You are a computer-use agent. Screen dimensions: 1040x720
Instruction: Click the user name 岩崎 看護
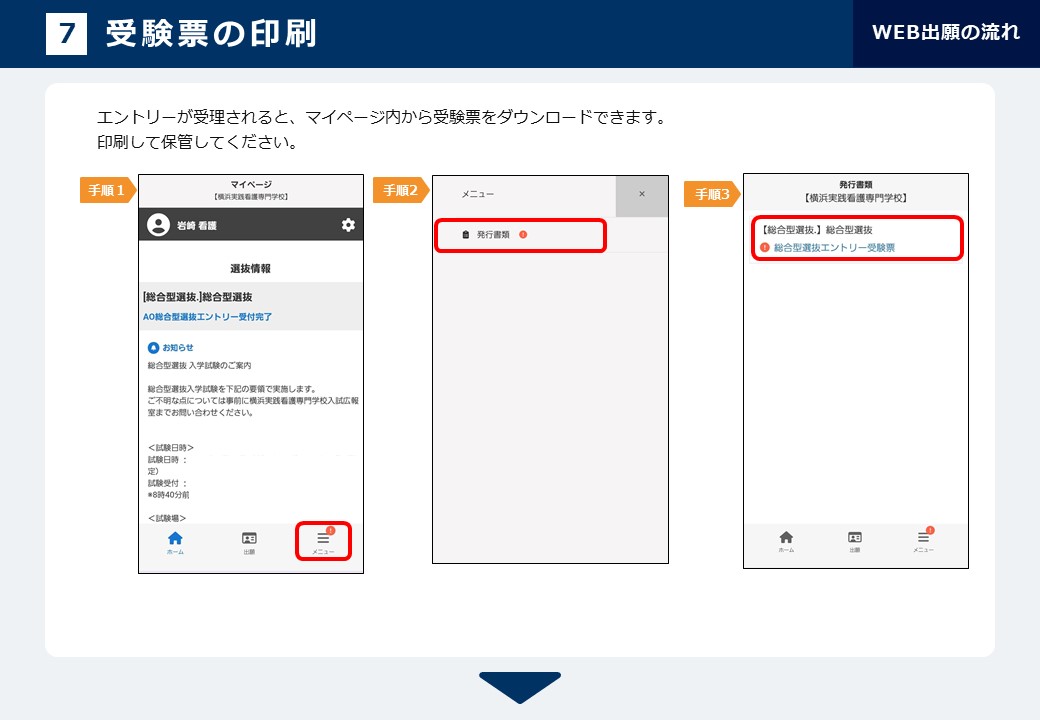(196, 225)
